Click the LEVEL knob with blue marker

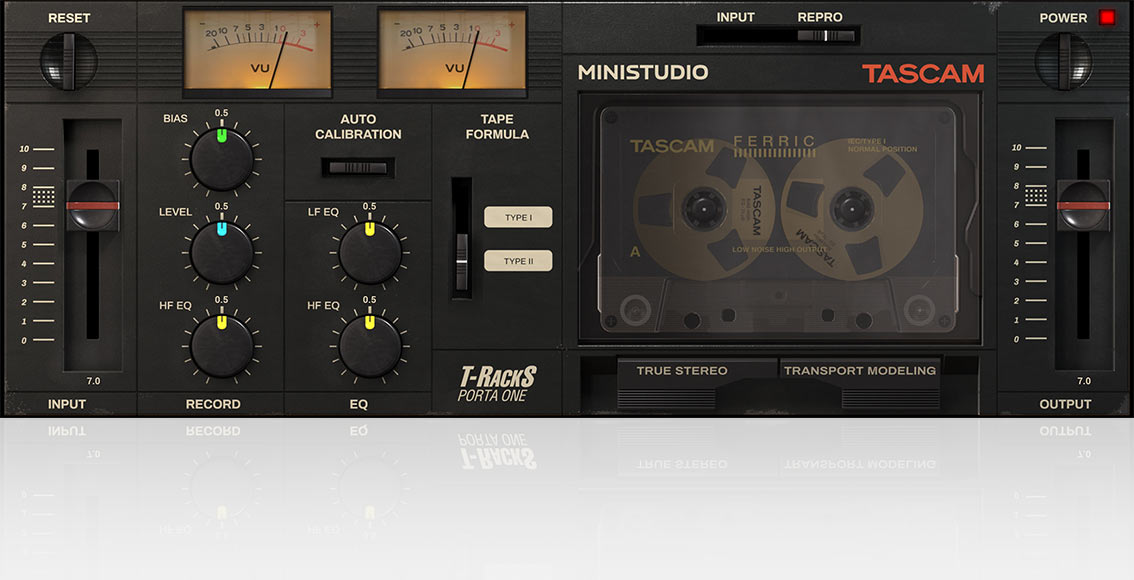[x=221, y=252]
